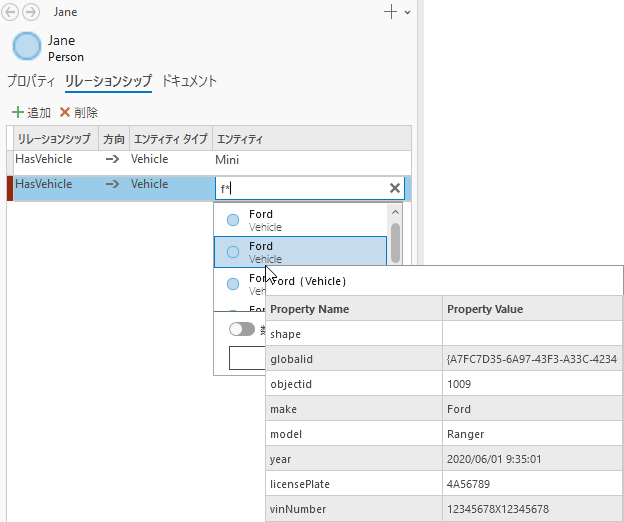Open the リレーションシップ tab
Viewport: 624px width, 522px height.
pos(108,81)
